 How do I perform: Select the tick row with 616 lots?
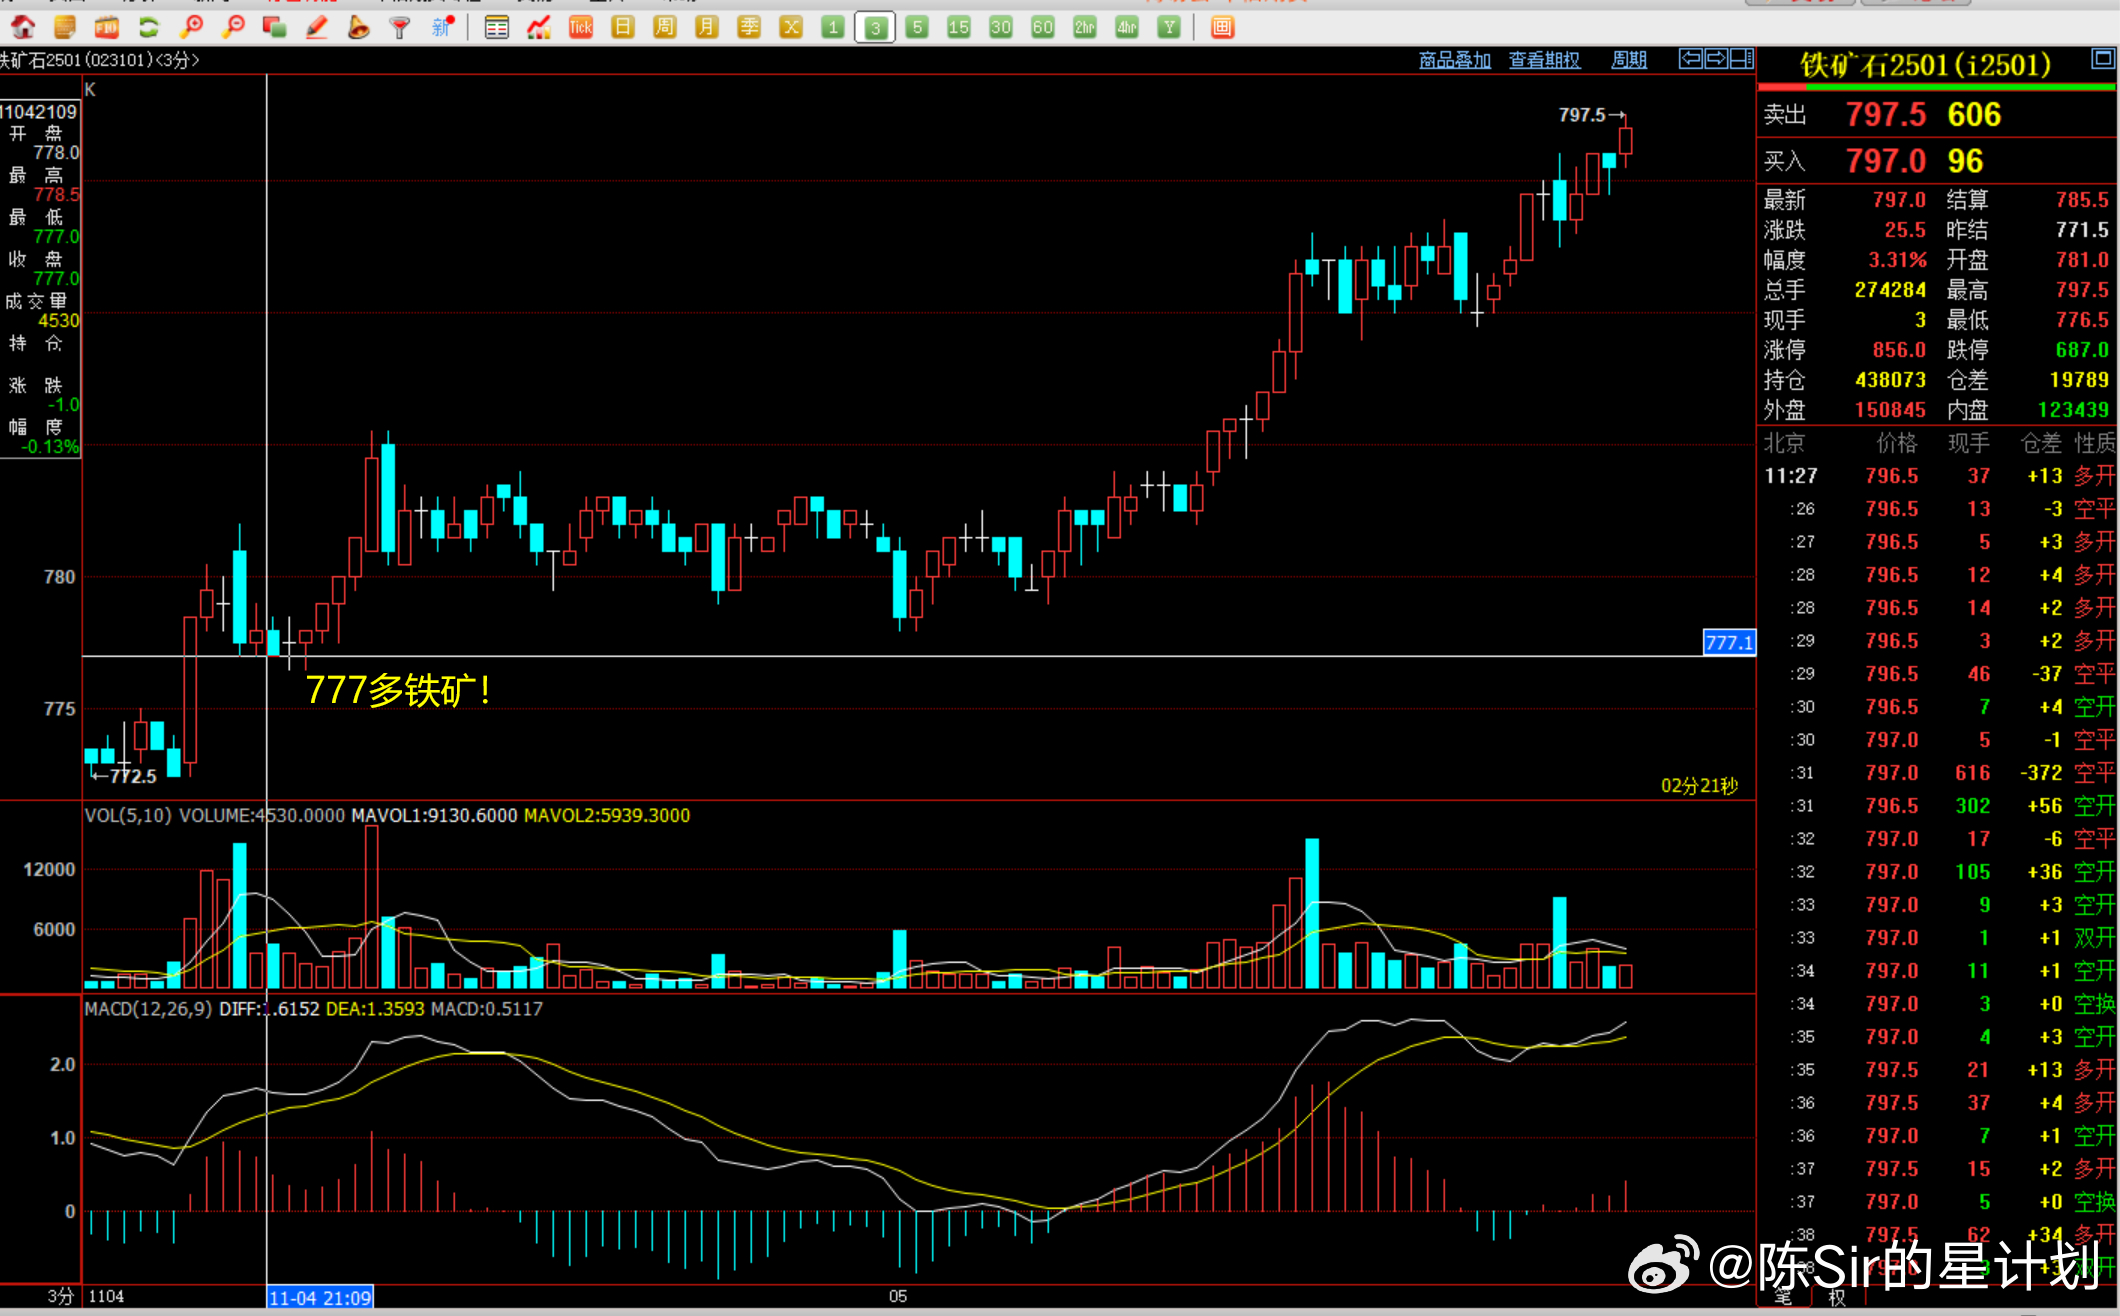coord(1938,773)
